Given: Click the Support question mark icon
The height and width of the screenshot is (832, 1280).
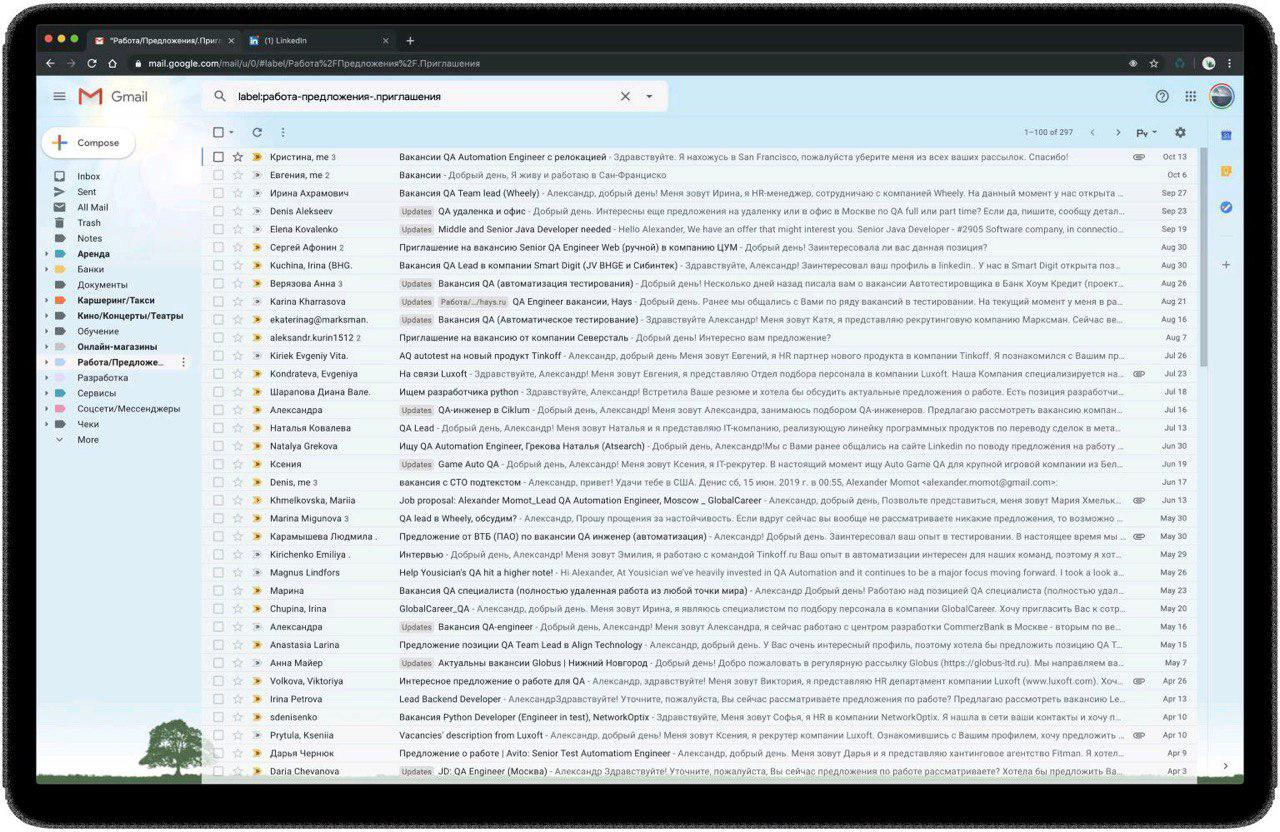Looking at the screenshot, I should (1162, 96).
